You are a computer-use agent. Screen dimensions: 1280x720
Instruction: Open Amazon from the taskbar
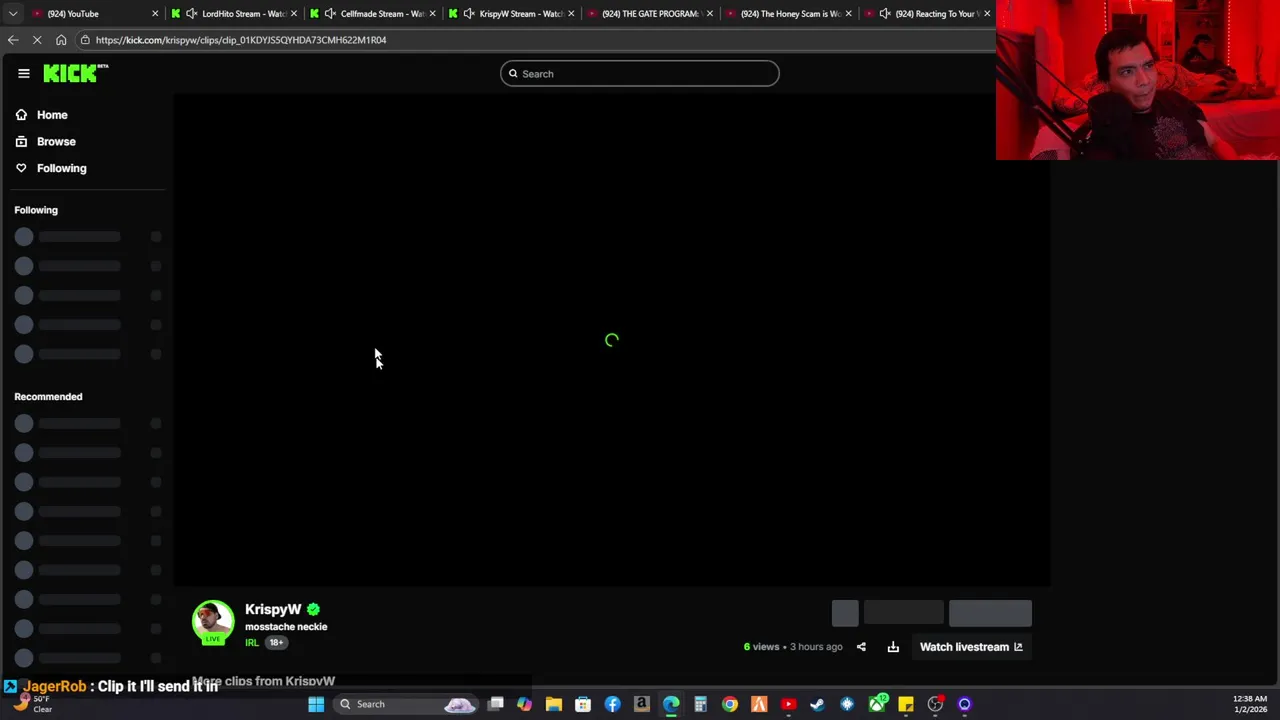click(641, 704)
